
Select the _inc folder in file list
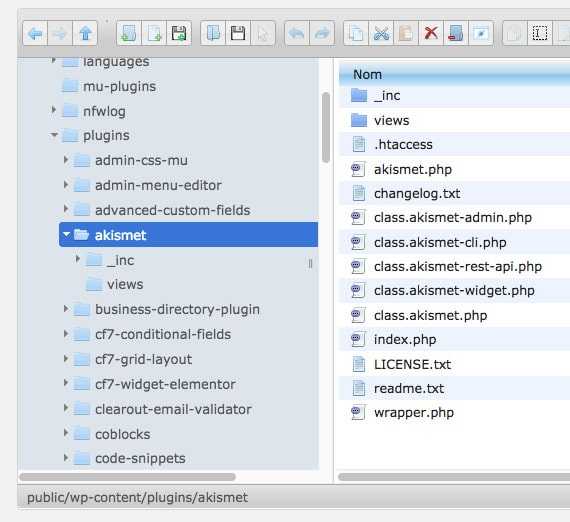coord(454,96)
